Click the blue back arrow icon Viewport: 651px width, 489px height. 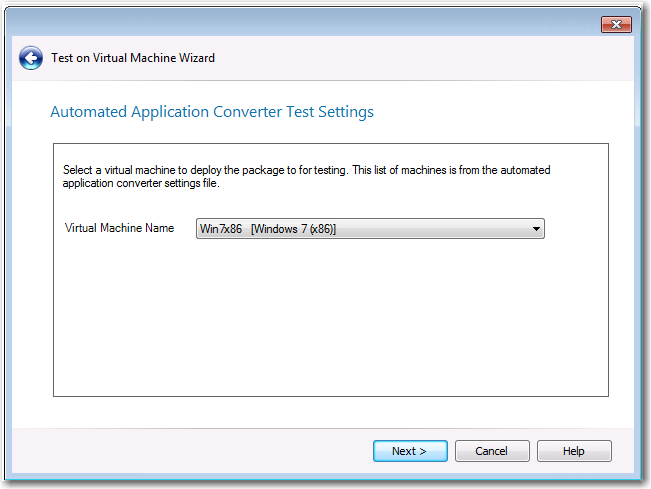[31, 58]
